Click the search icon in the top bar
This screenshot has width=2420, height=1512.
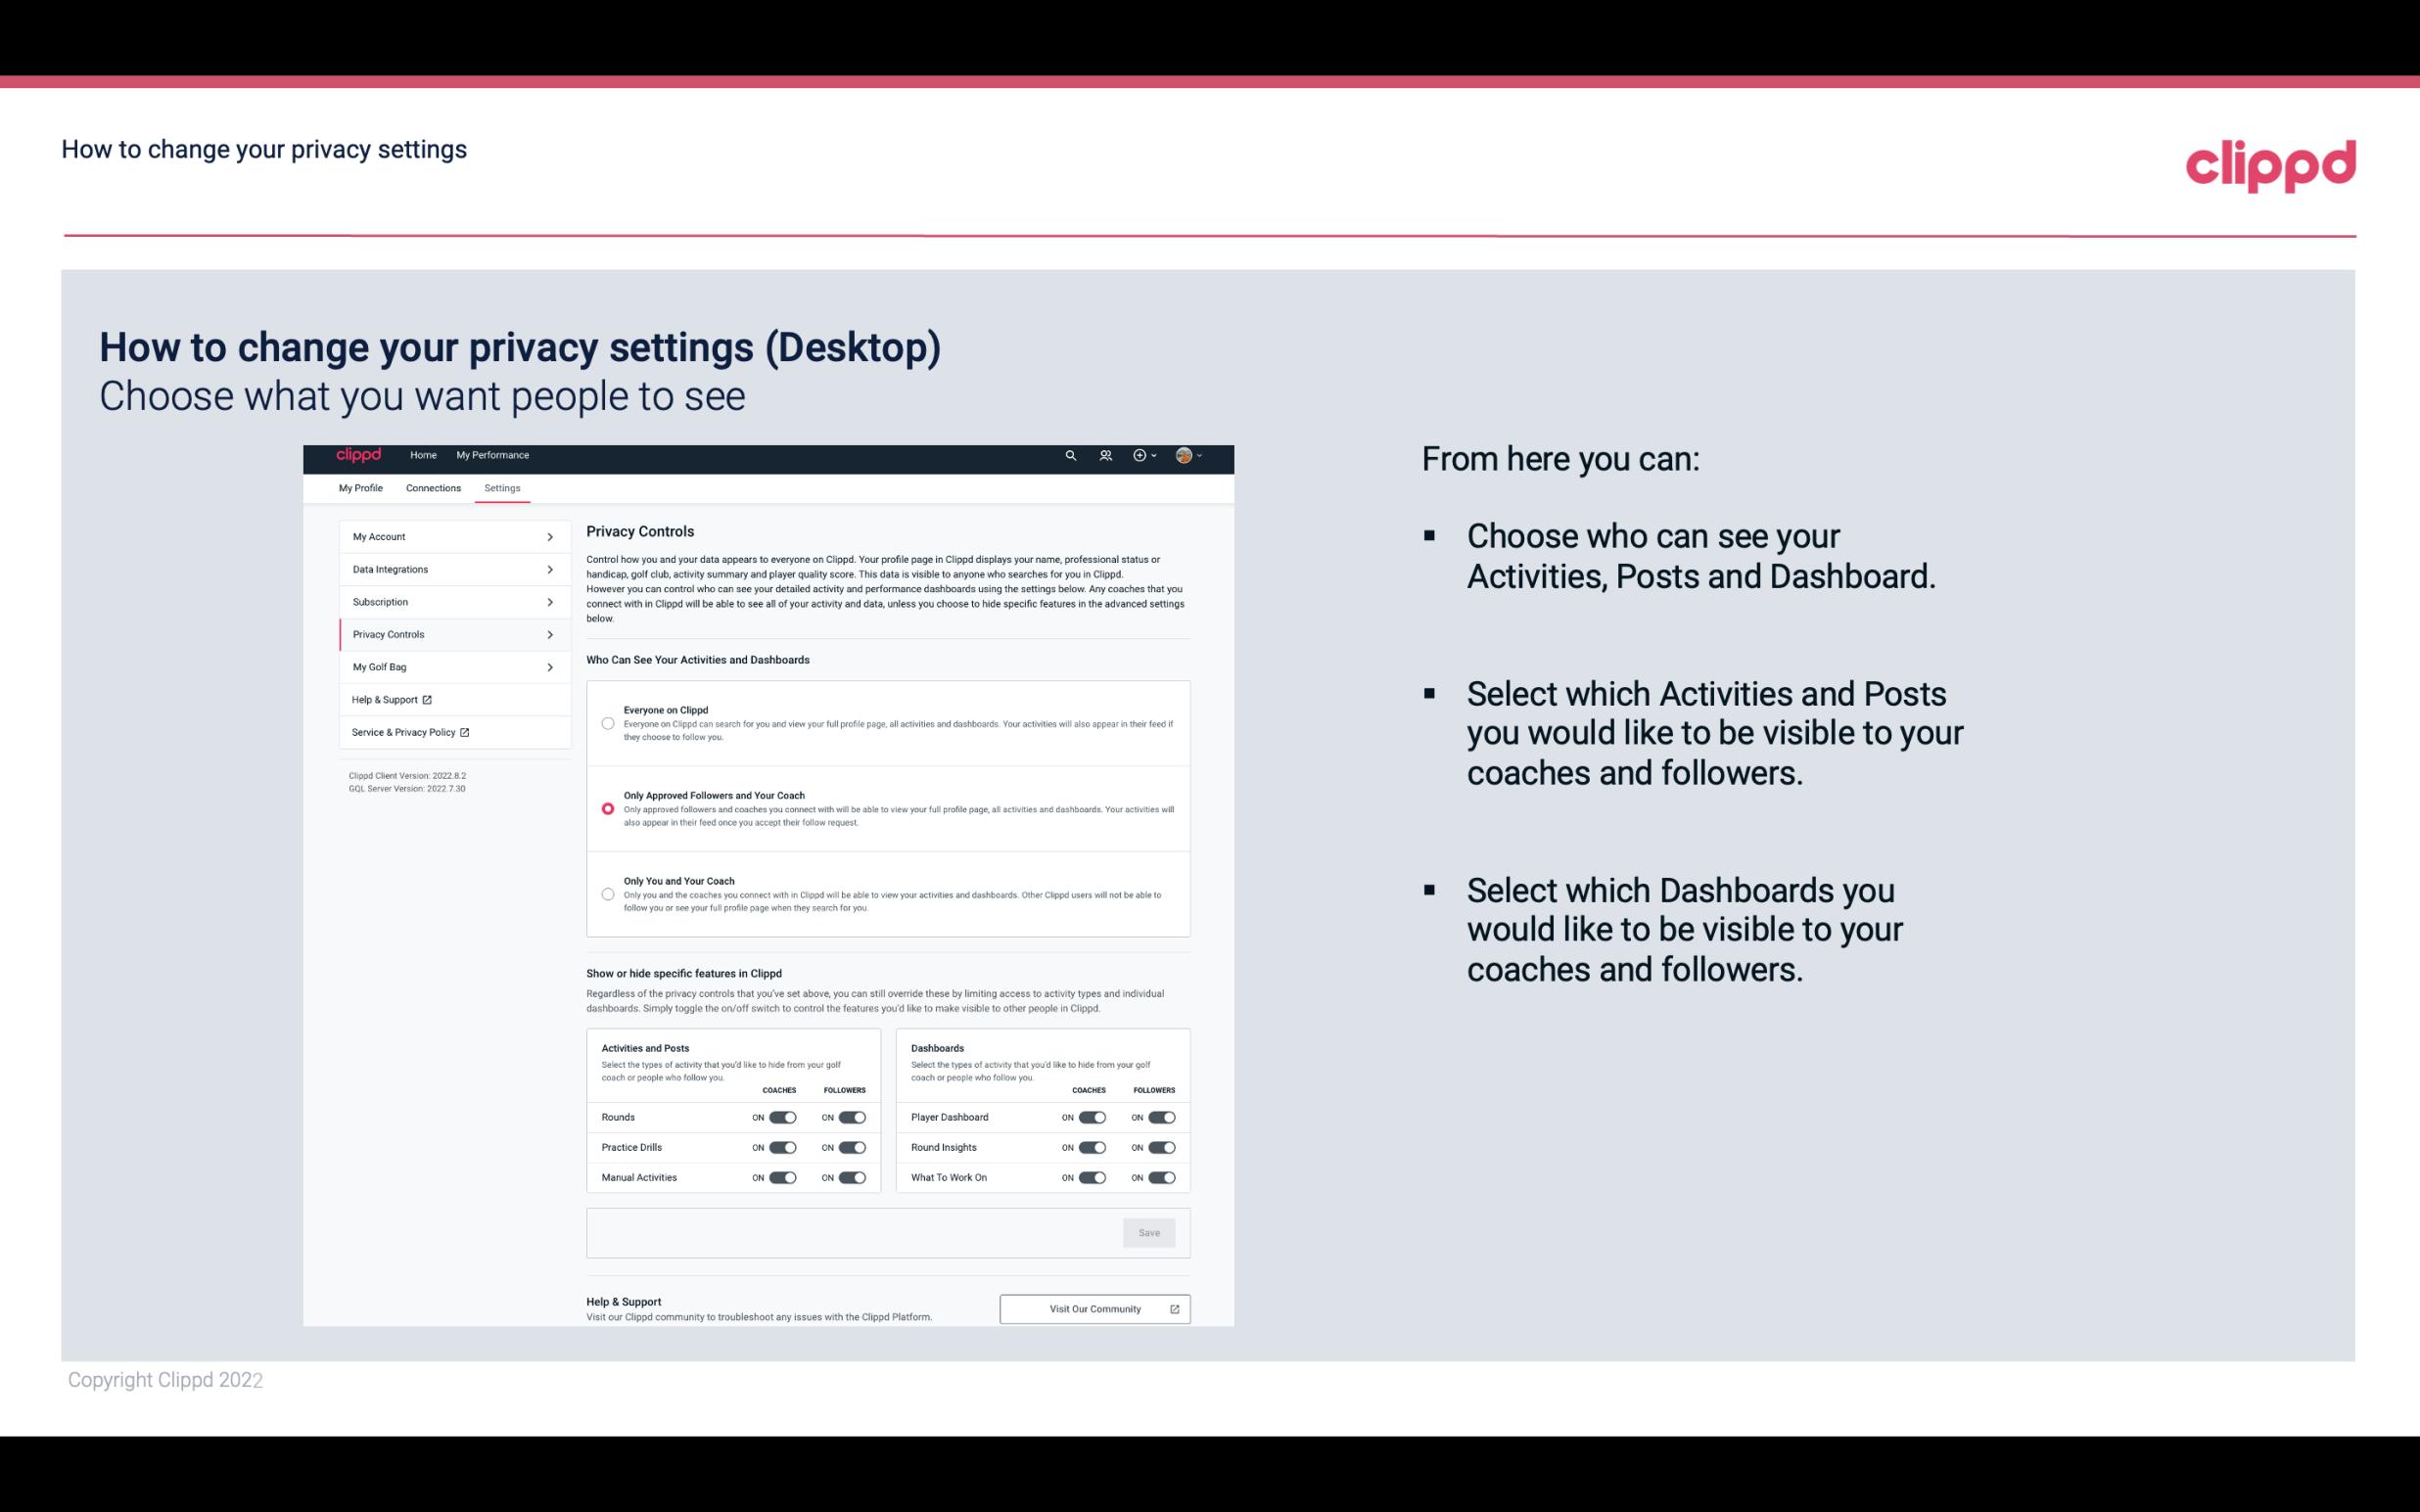1070,456
